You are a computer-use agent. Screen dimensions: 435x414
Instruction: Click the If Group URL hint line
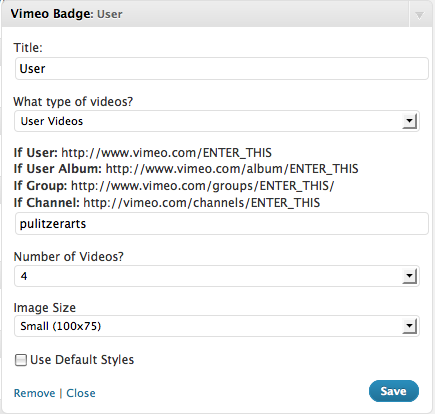pyautogui.click(x=174, y=186)
